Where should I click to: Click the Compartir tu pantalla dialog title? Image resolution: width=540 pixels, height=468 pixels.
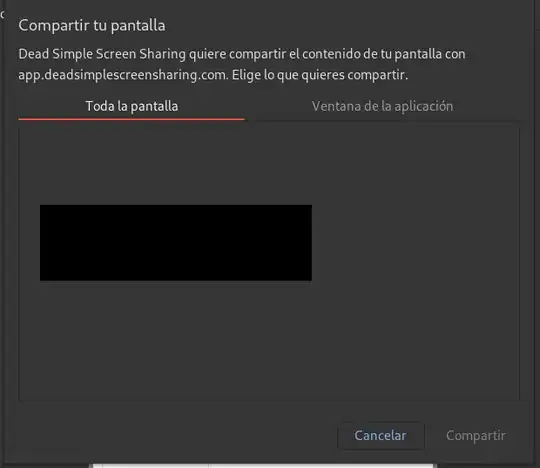(x=92, y=25)
